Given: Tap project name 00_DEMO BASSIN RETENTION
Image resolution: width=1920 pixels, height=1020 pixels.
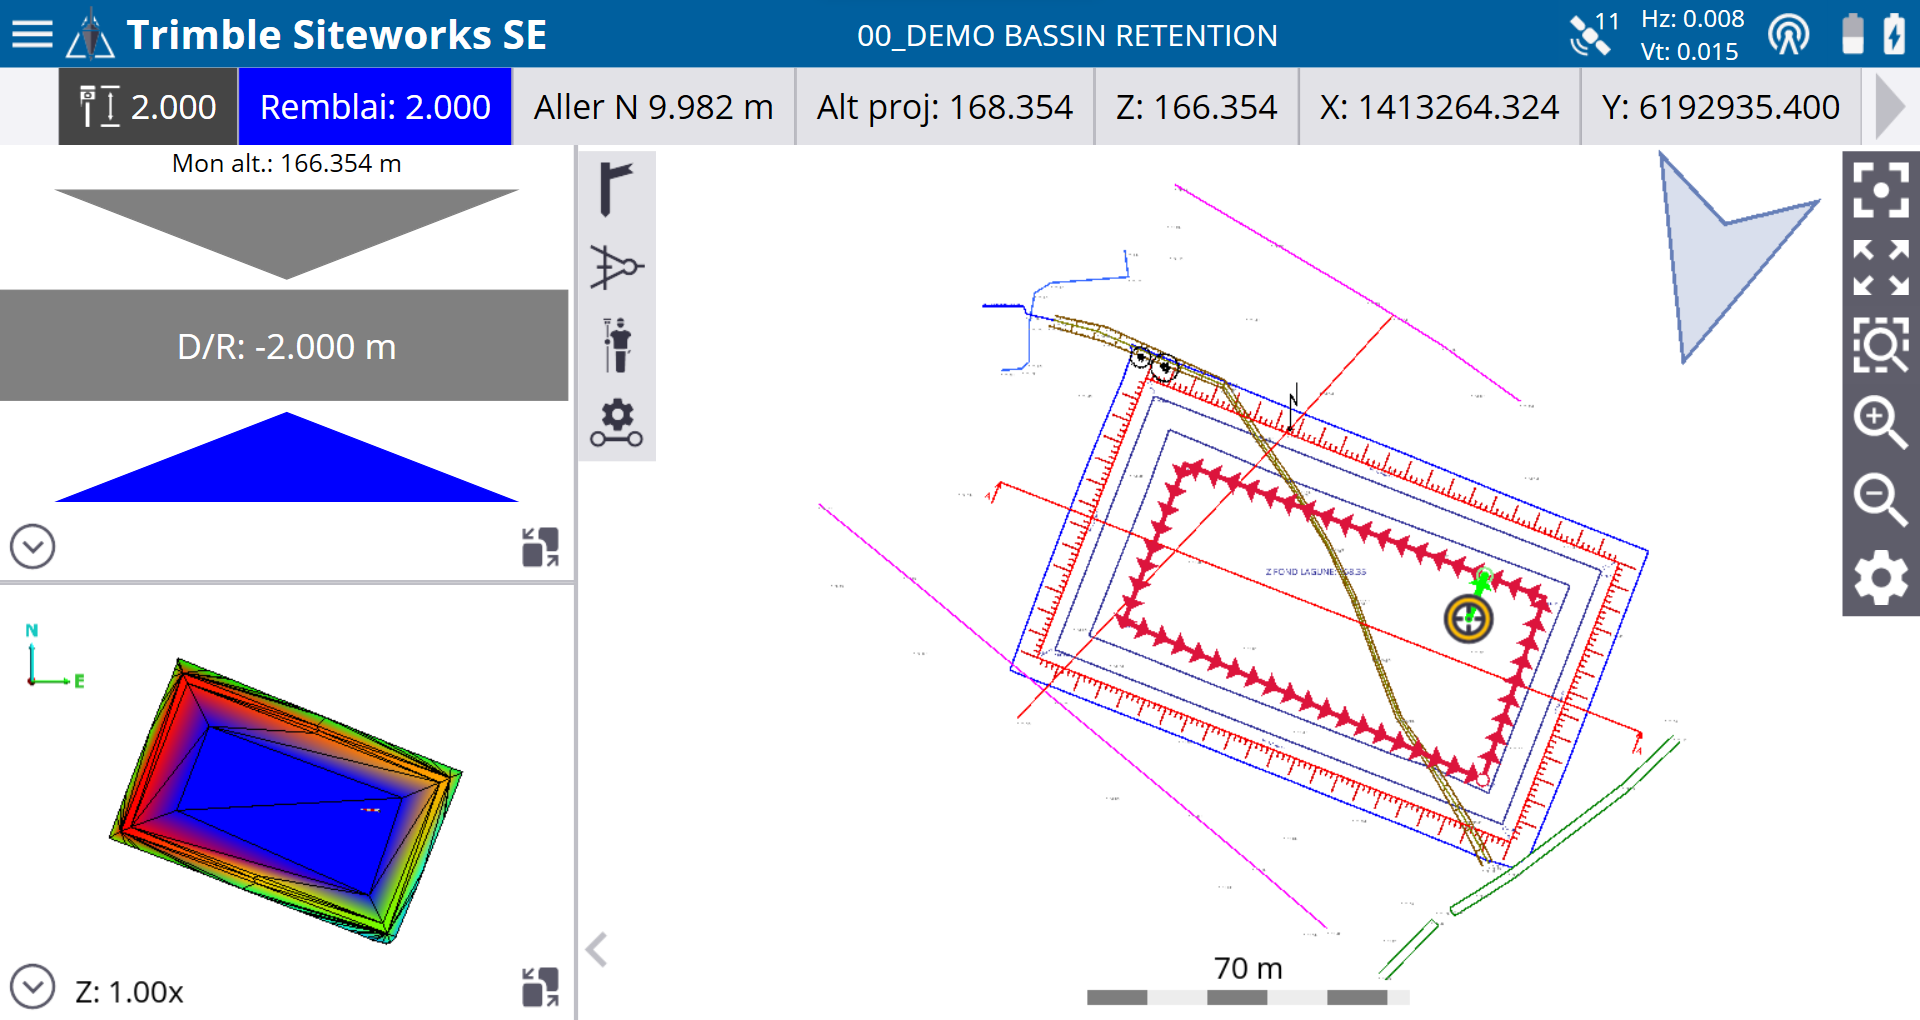Looking at the screenshot, I should tap(1067, 35).
